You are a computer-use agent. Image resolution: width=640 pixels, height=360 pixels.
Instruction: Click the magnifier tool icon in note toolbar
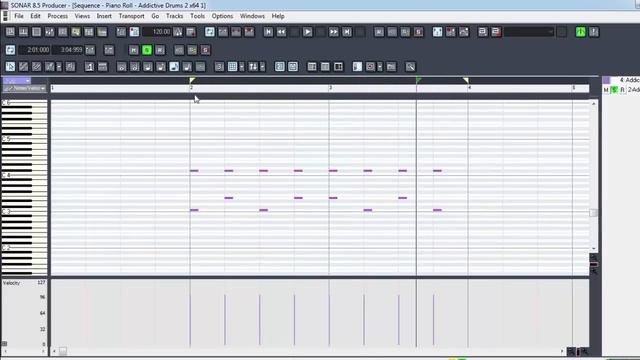[x=410, y=67]
